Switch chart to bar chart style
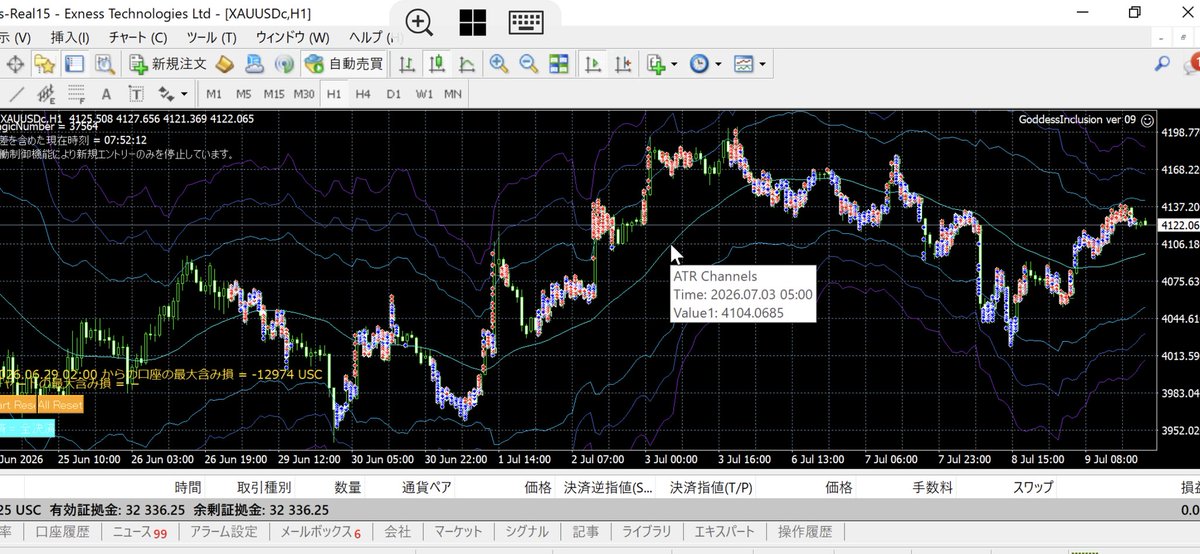The image size is (1200, 554). pyautogui.click(x=407, y=64)
